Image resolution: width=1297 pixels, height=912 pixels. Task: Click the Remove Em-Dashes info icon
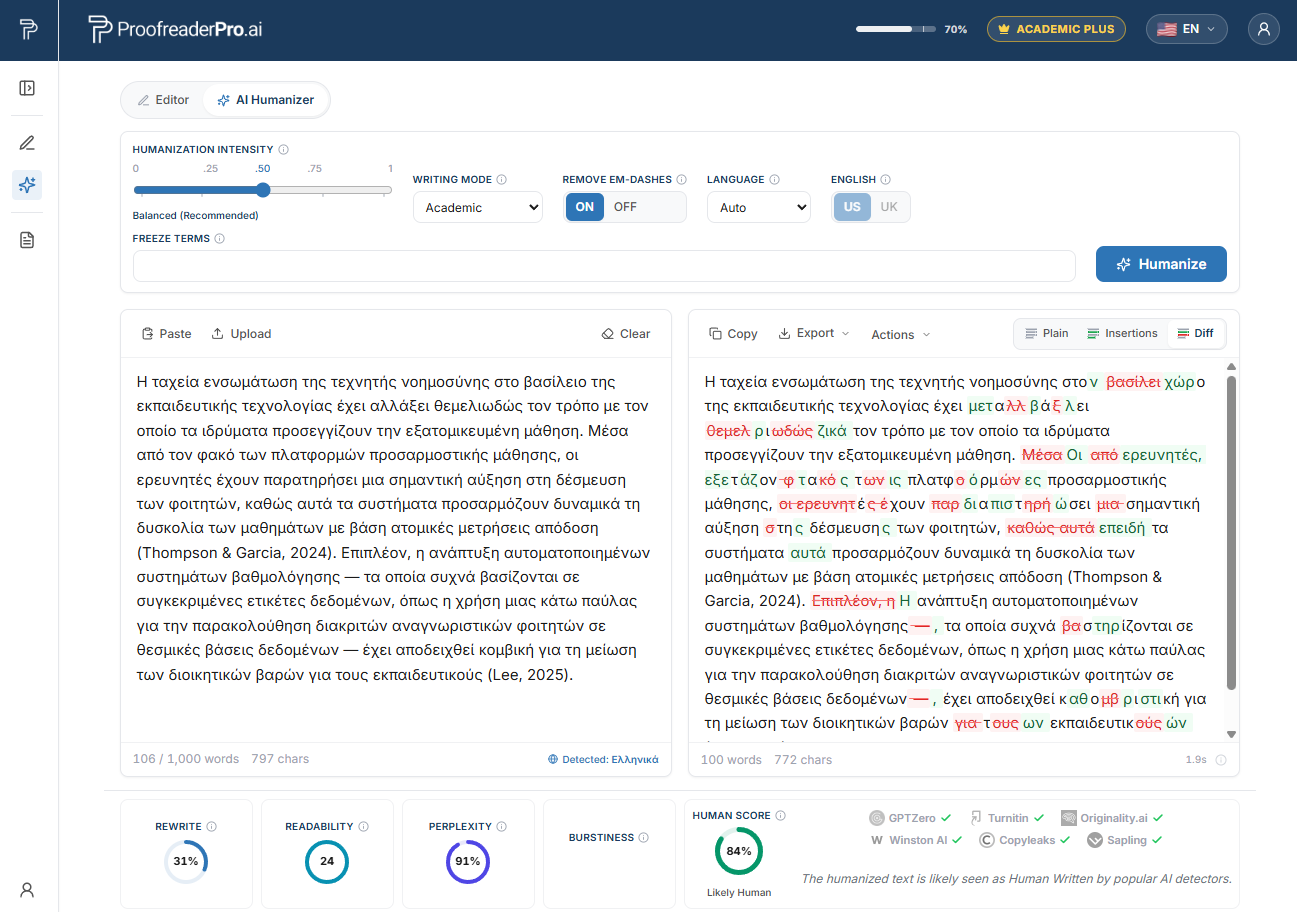coord(682,180)
